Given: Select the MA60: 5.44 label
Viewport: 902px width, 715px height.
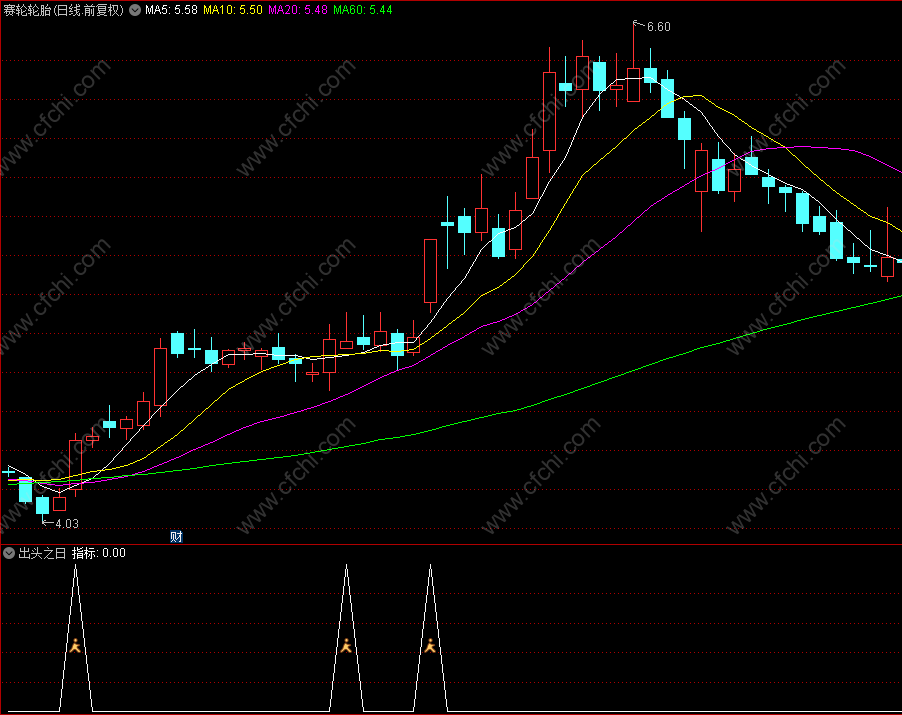Looking at the screenshot, I should point(362,10).
